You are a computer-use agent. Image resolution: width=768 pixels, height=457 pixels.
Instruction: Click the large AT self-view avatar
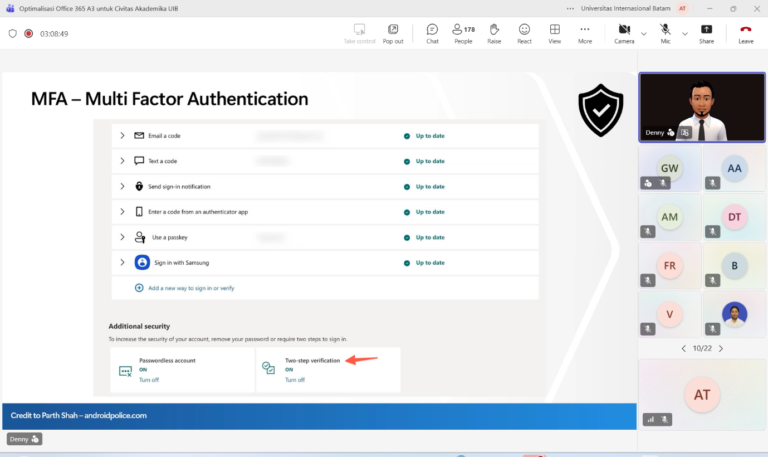point(702,394)
